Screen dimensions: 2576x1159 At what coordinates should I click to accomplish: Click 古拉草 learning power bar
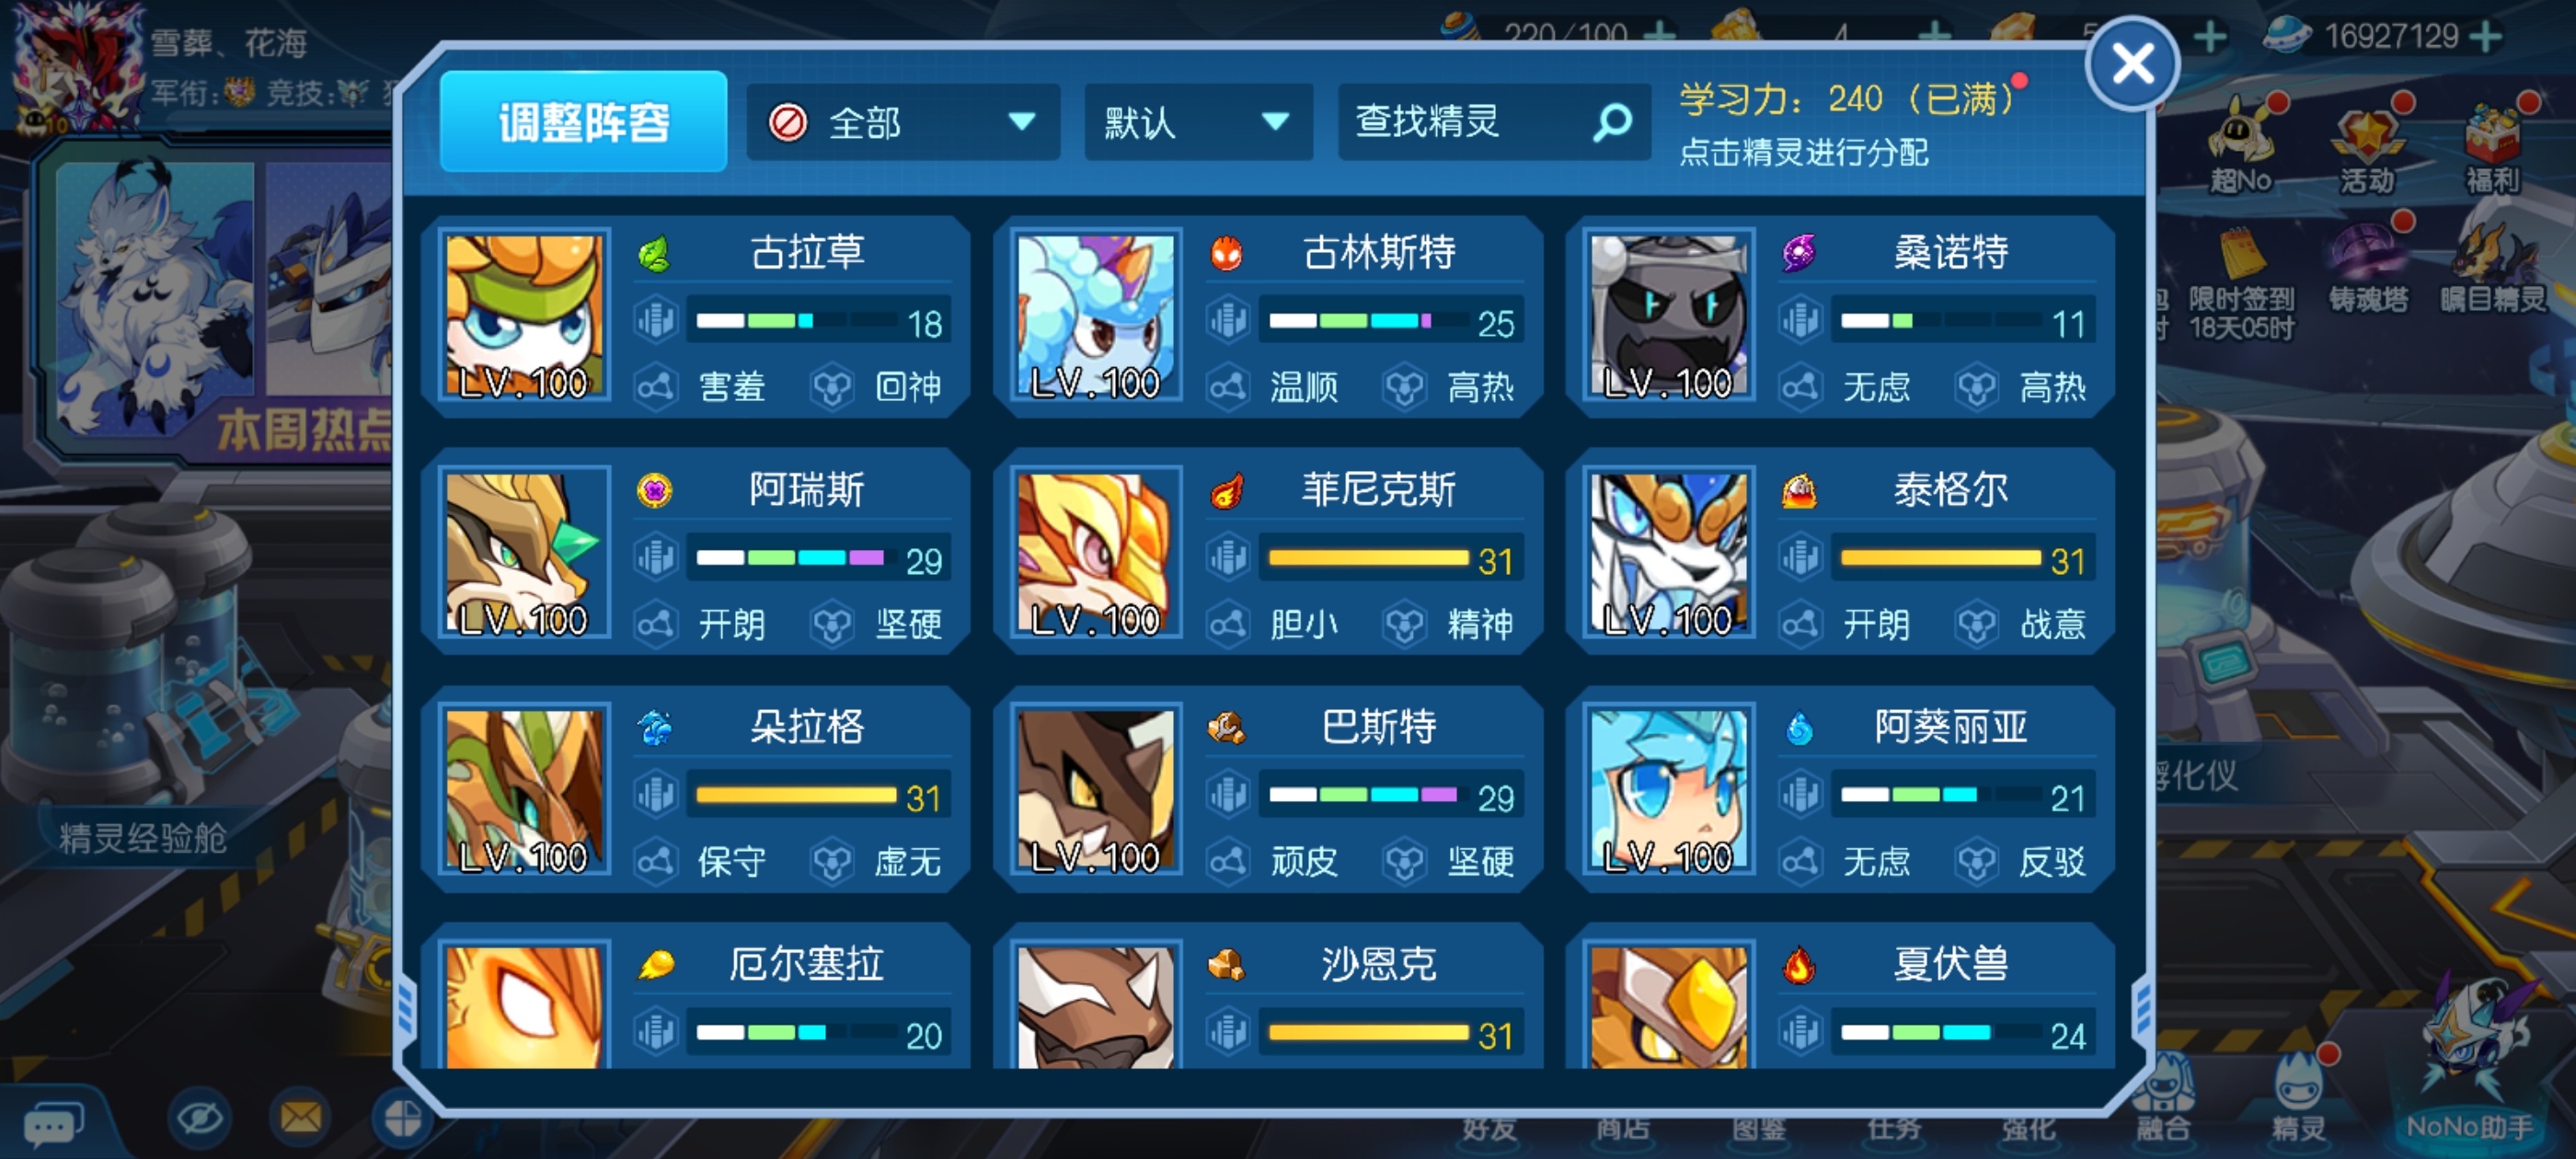tap(819, 321)
